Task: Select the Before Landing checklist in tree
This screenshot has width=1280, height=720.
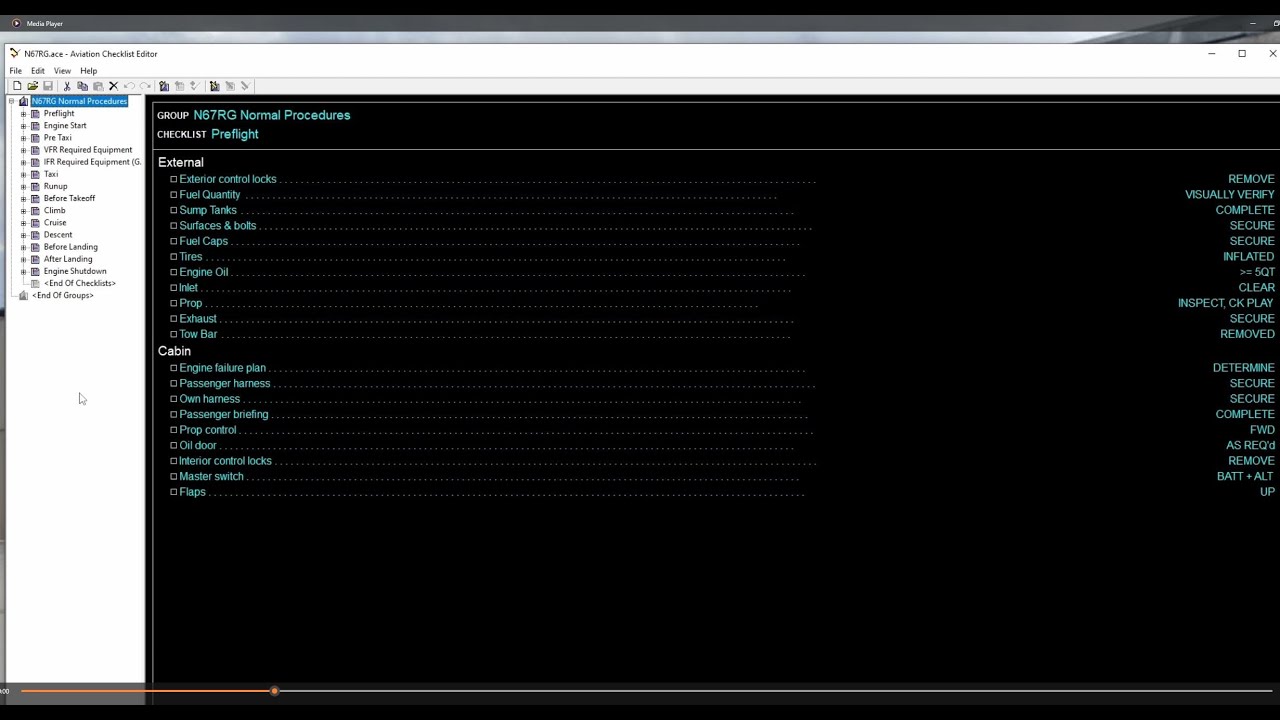Action: (x=70, y=247)
